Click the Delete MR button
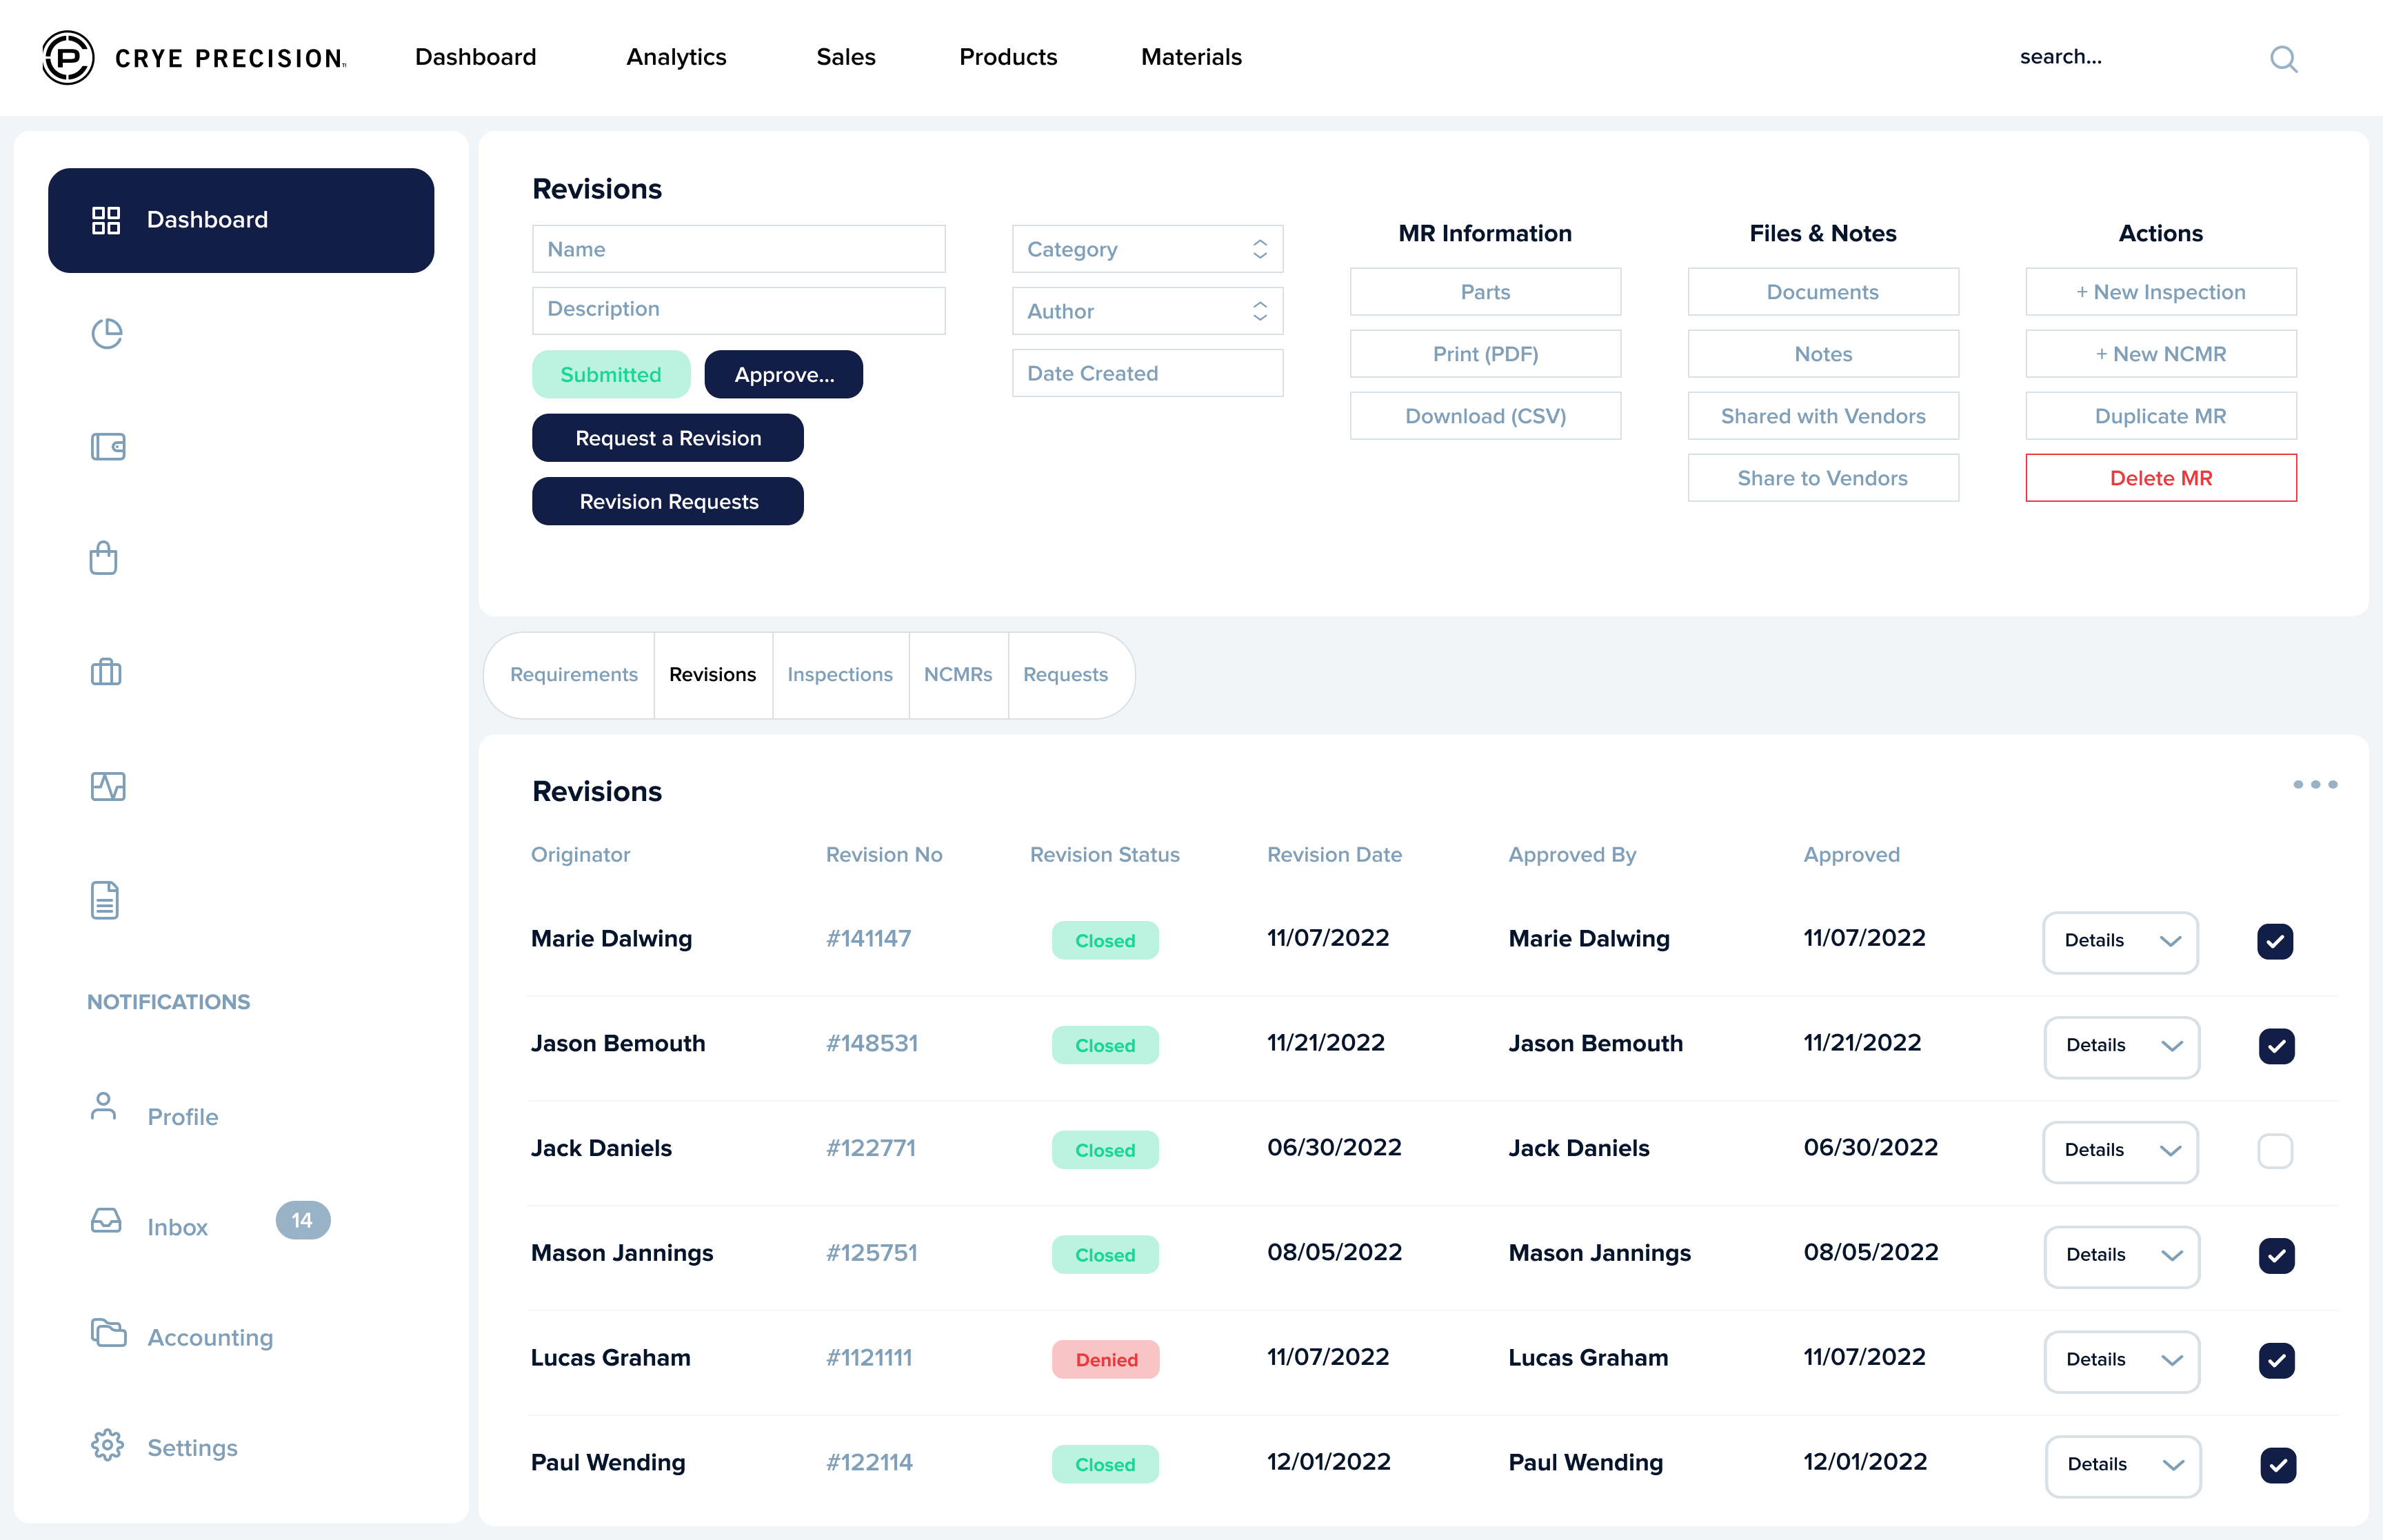Viewport: 2383px width, 1540px height. (x=2160, y=477)
